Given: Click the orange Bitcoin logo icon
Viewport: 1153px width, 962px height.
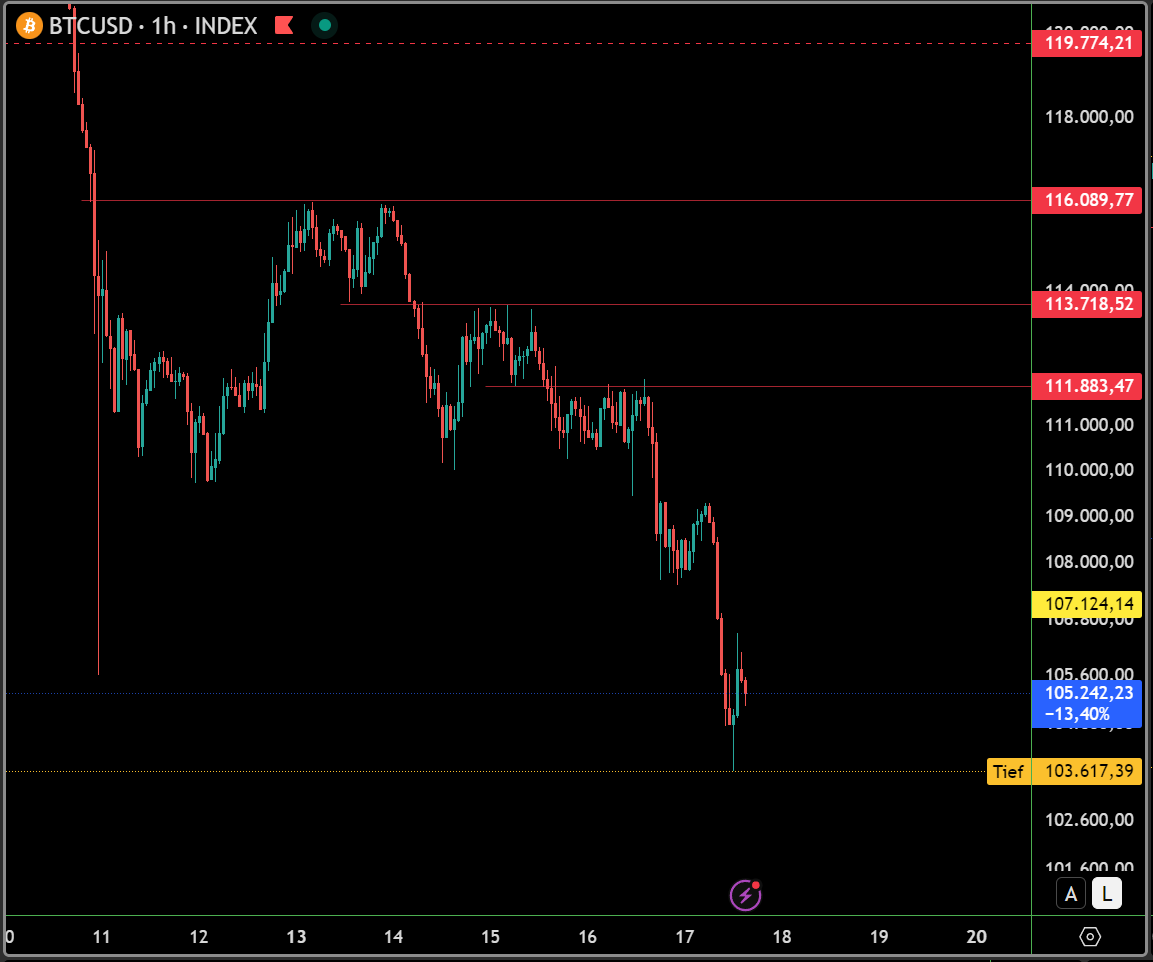Looking at the screenshot, I should click(30, 25).
